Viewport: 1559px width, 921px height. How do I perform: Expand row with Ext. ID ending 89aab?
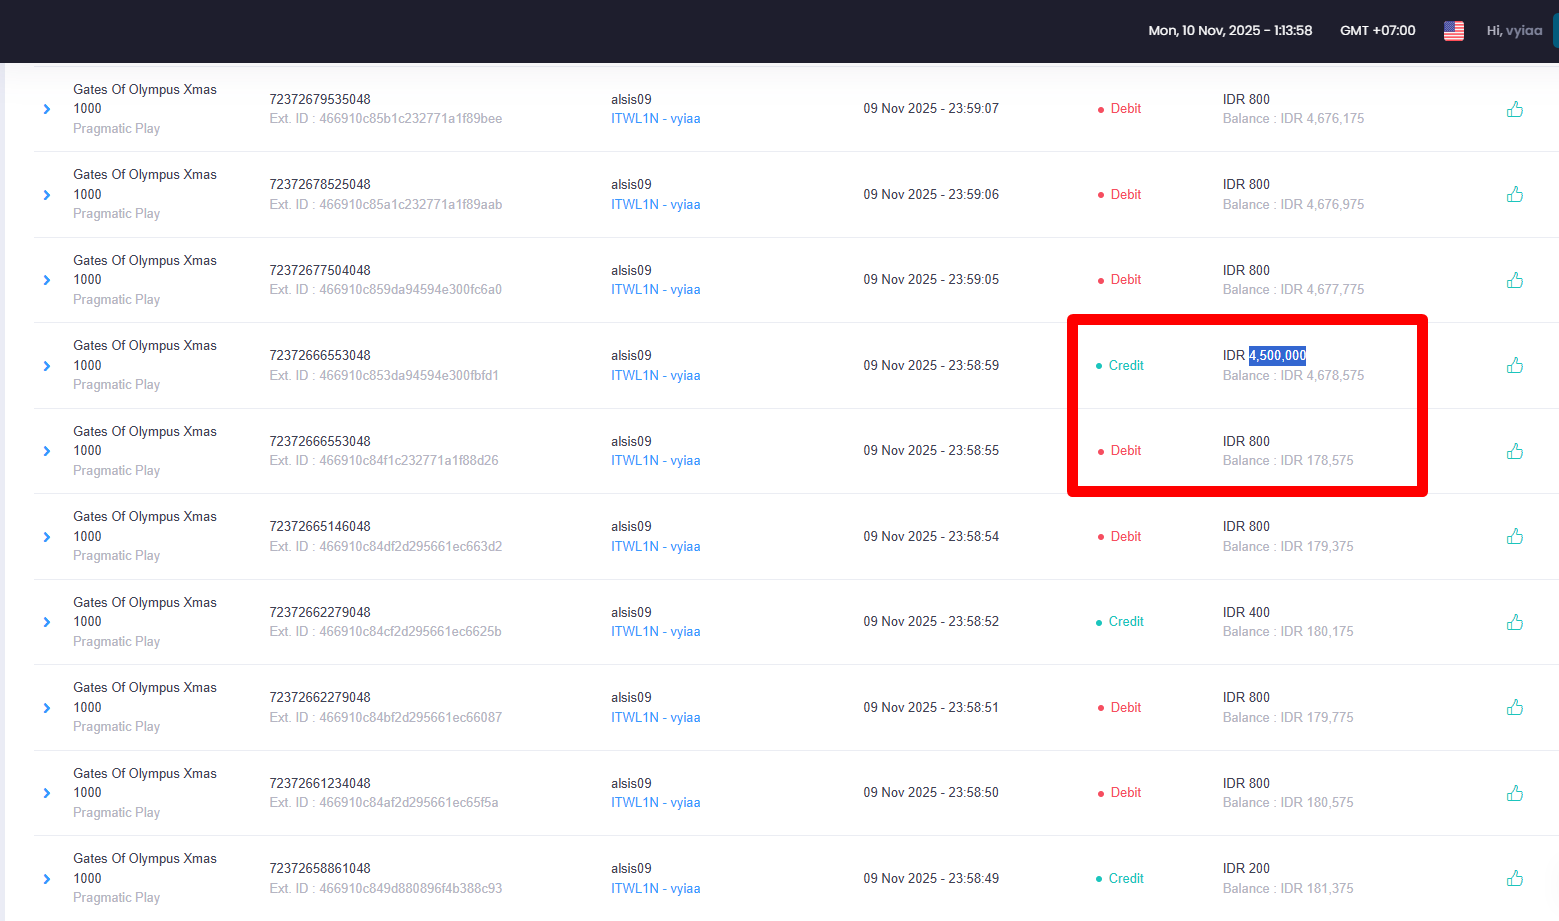click(x=47, y=195)
